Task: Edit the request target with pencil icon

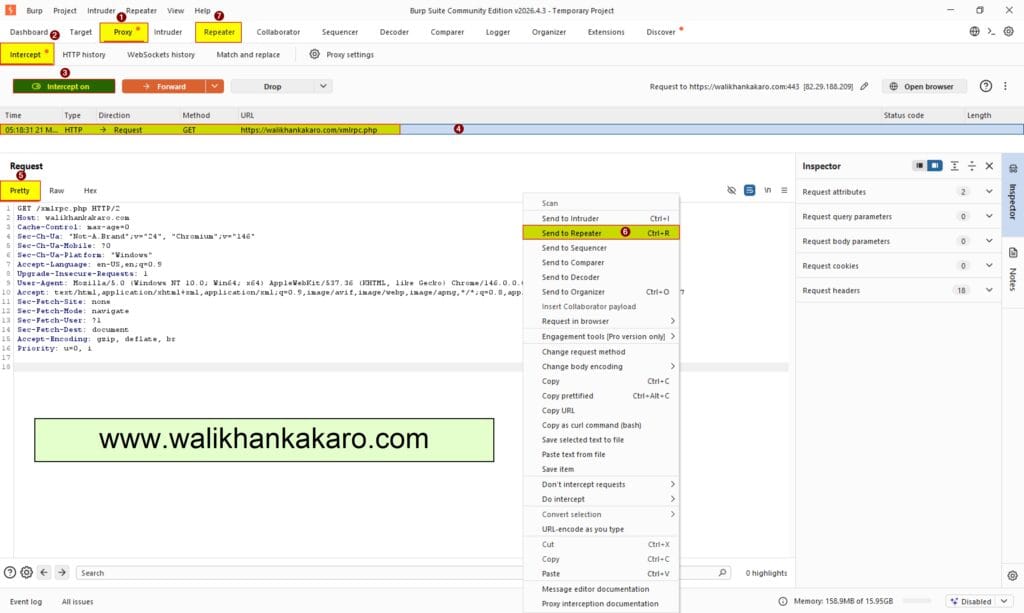Action: [864, 86]
